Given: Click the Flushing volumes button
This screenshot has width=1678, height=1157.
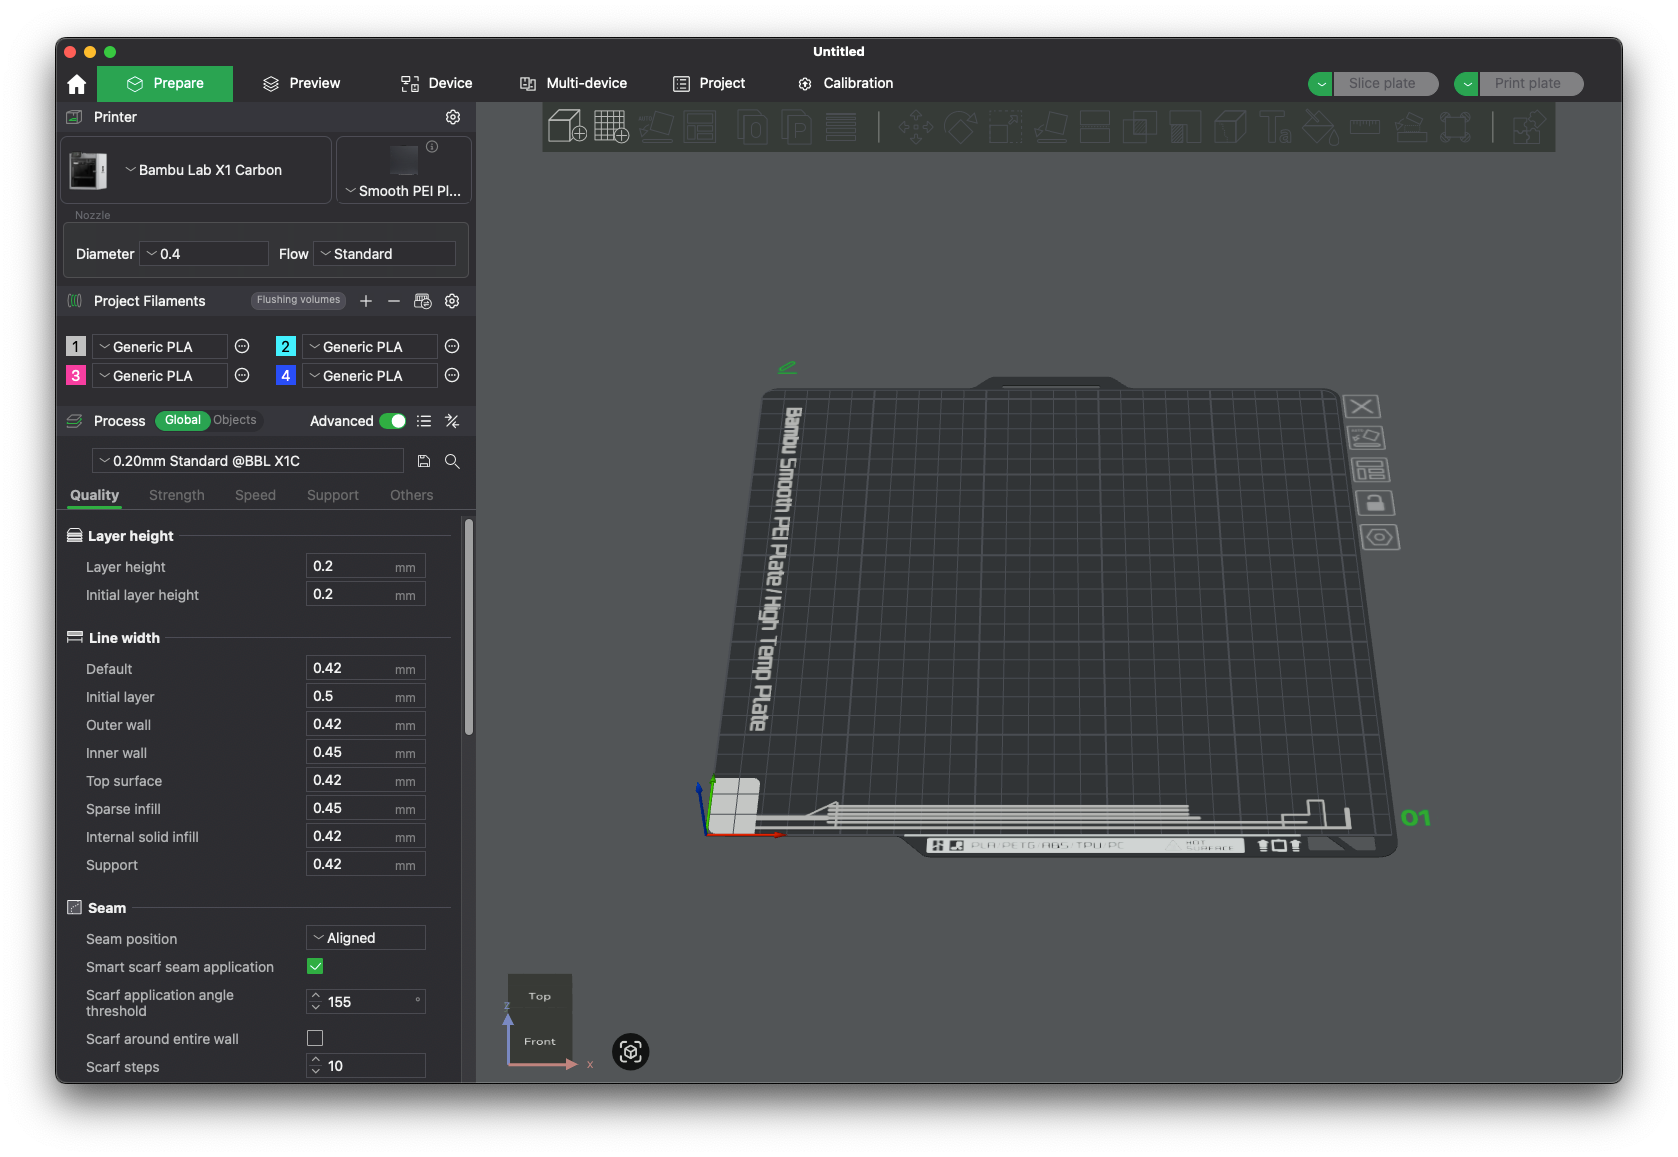Looking at the screenshot, I should pyautogui.click(x=298, y=300).
